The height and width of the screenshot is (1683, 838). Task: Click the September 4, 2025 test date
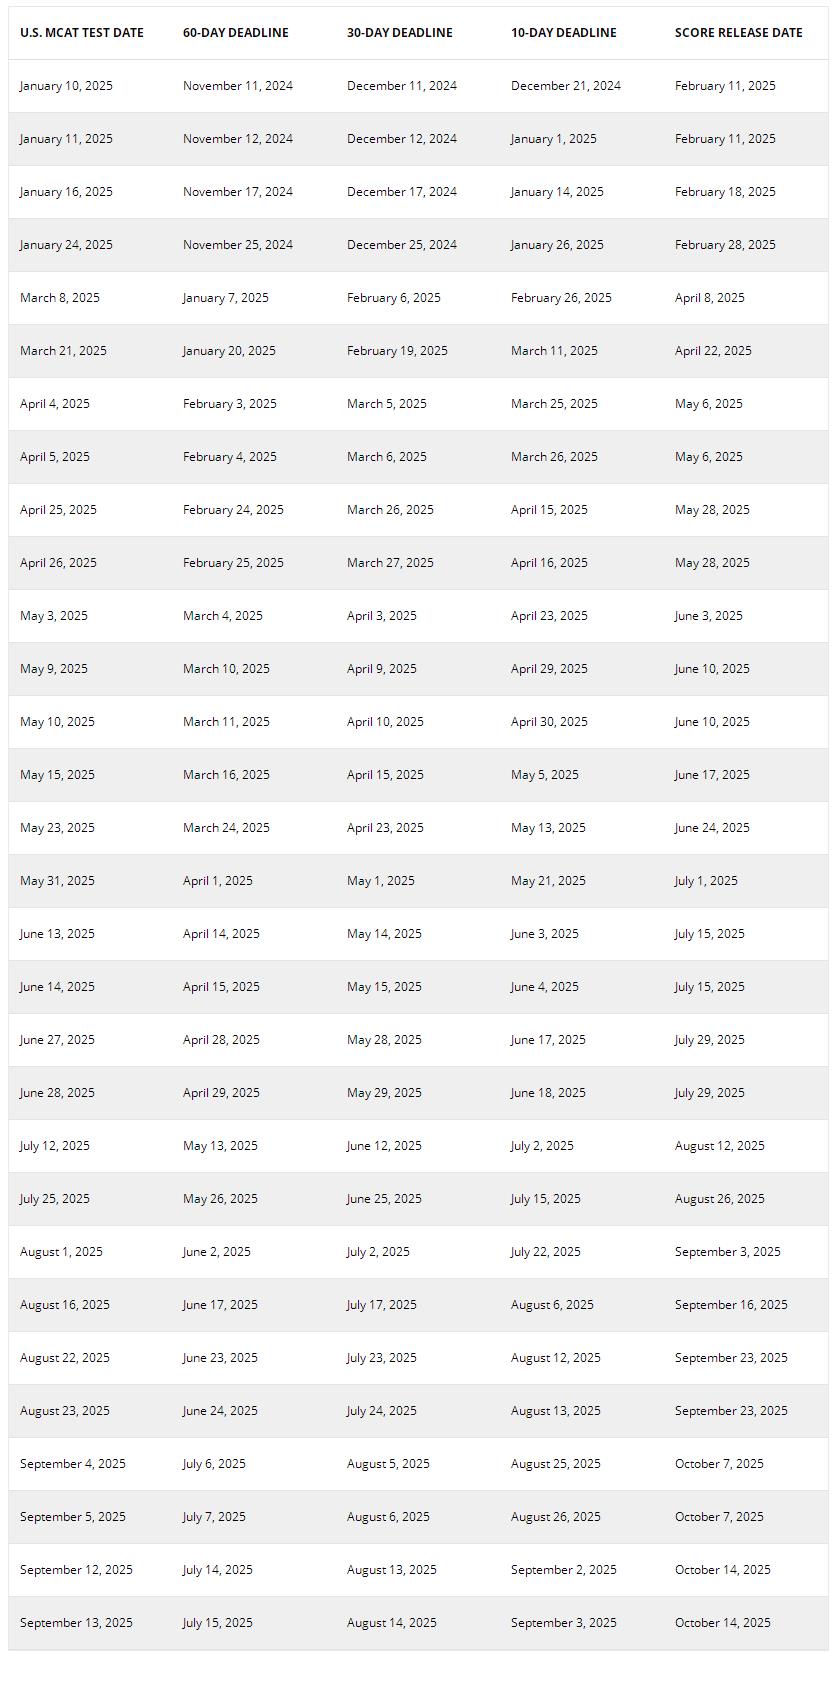point(73,1464)
